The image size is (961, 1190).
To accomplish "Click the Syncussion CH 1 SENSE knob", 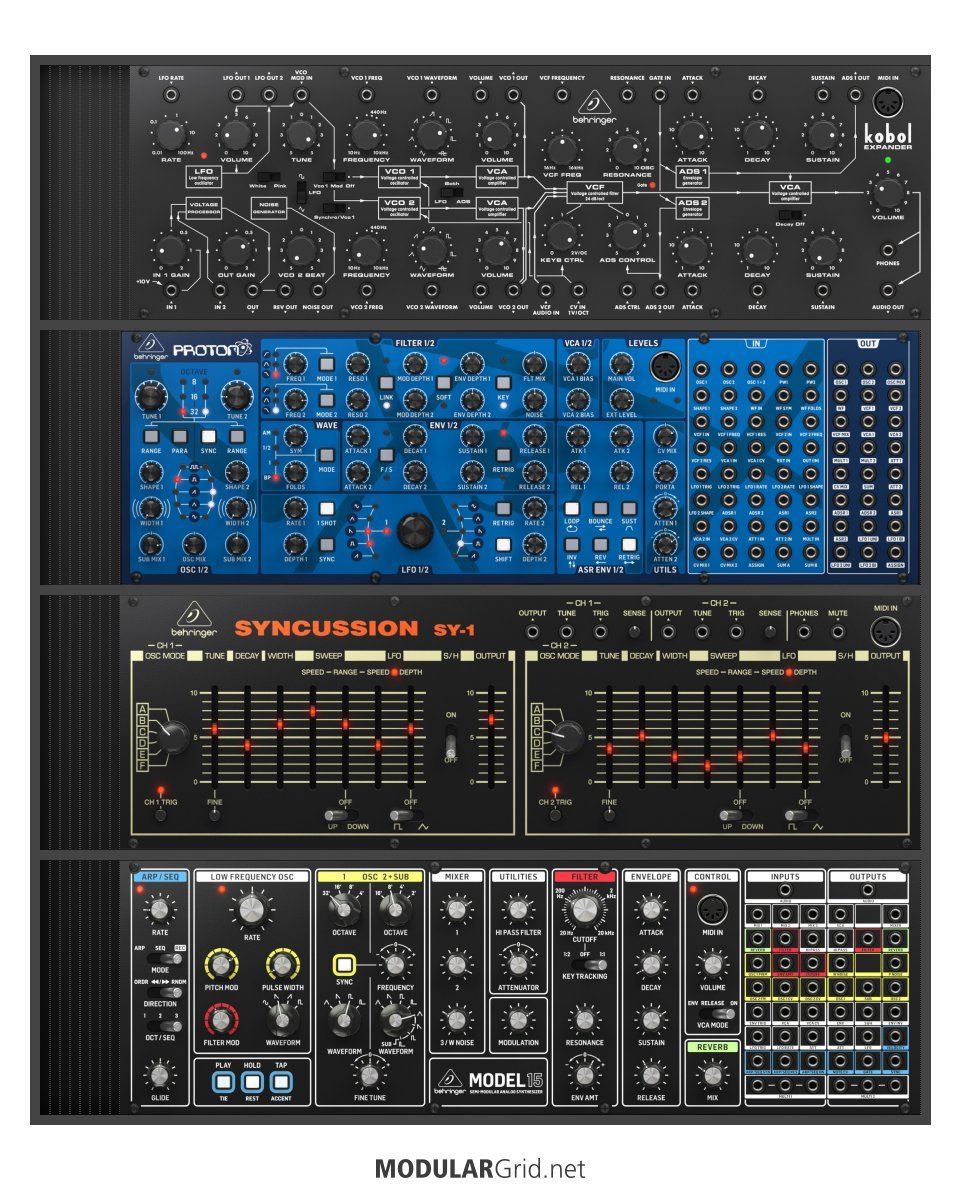I will pyautogui.click(x=634, y=631).
